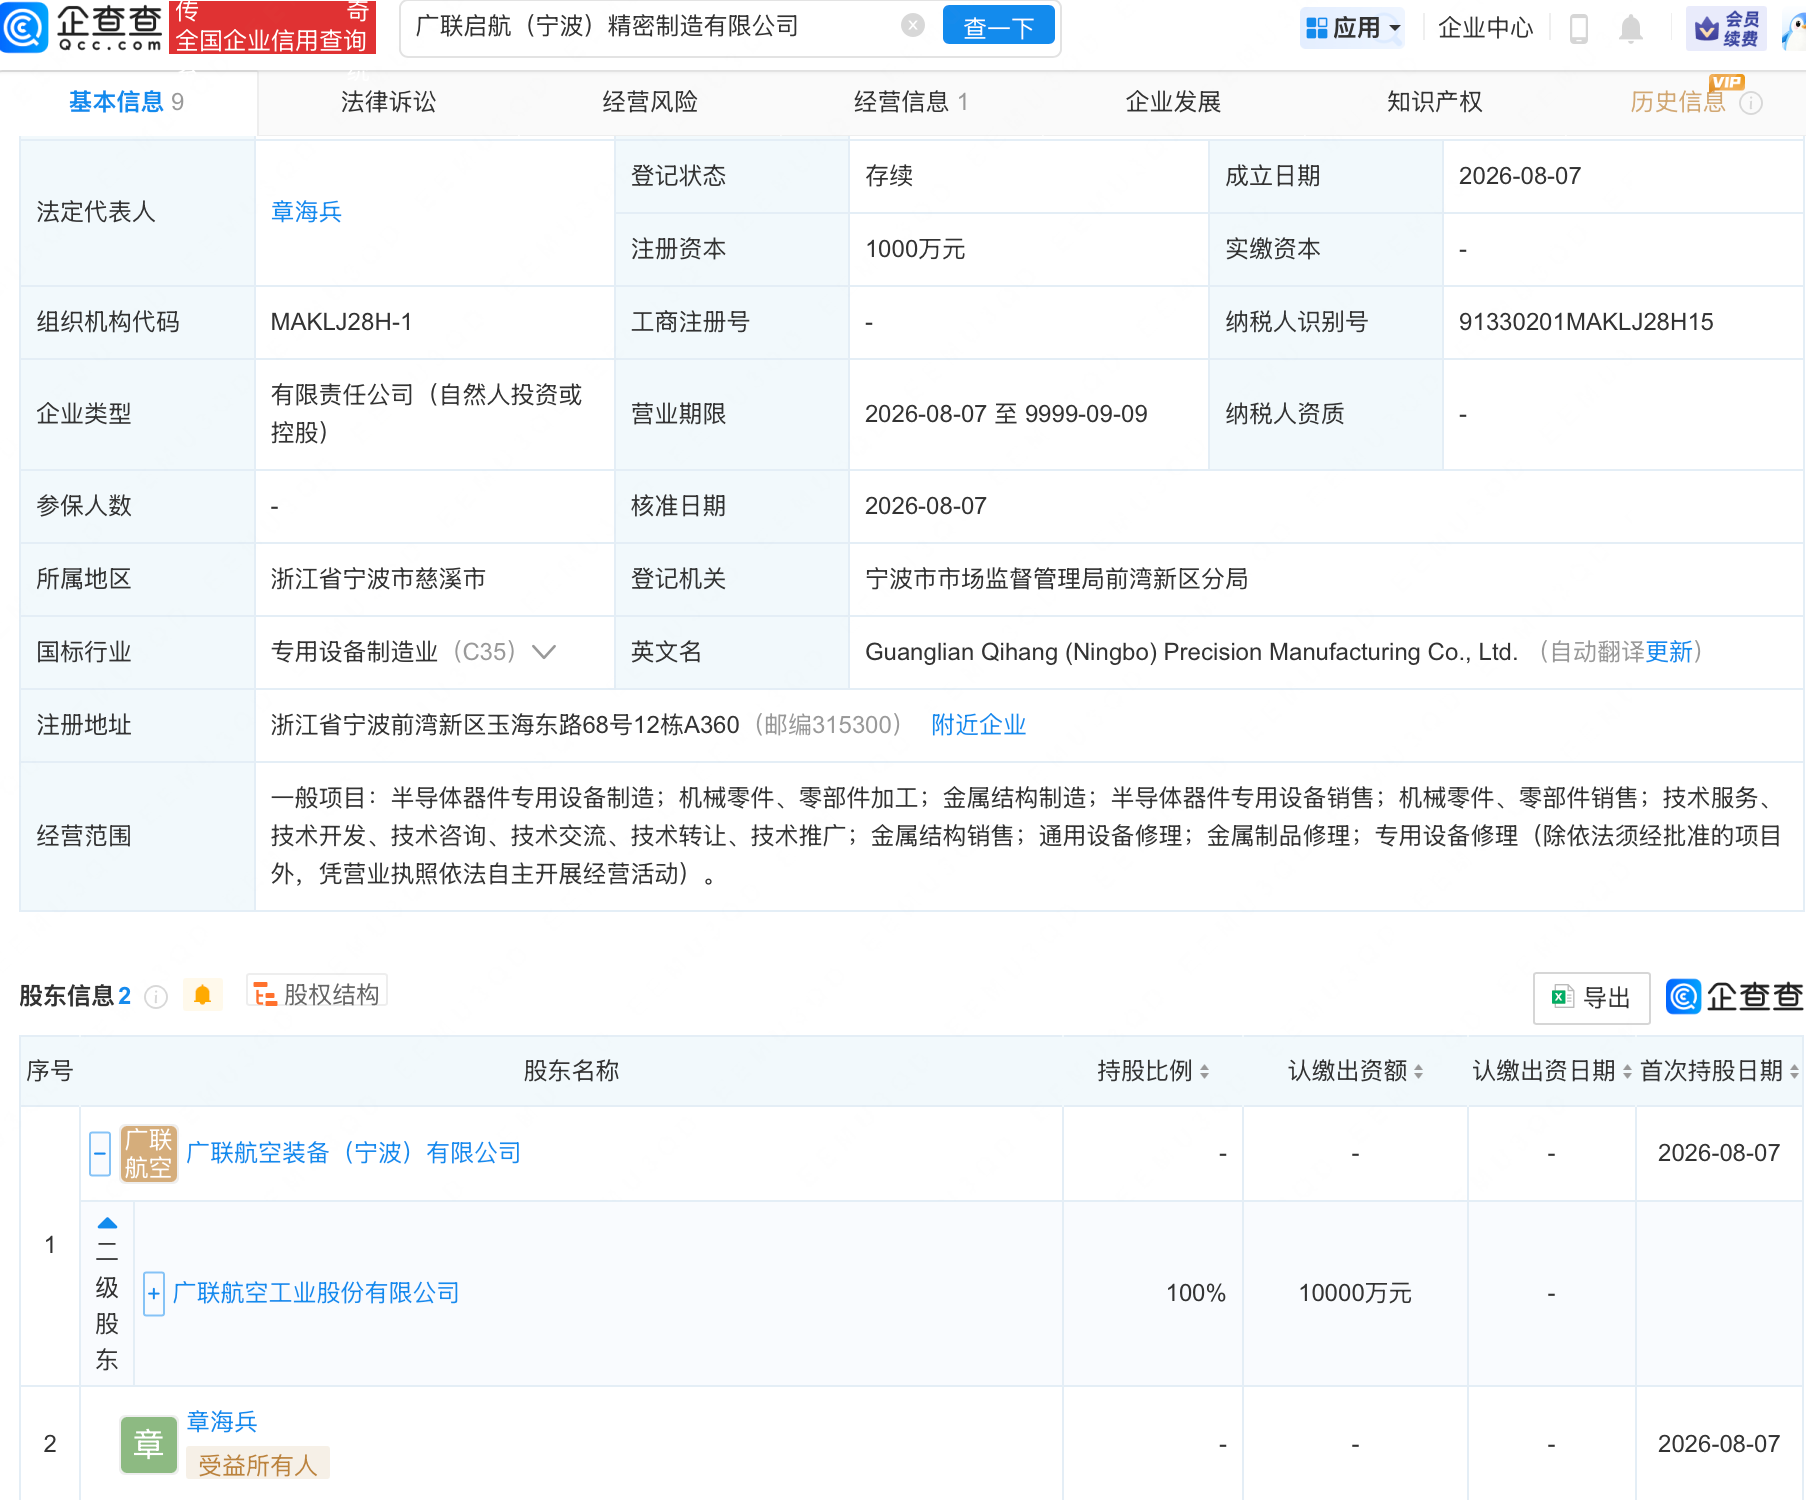Open 企业中心 link
The height and width of the screenshot is (1500, 1806).
pyautogui.click(x=1485, y=28)
